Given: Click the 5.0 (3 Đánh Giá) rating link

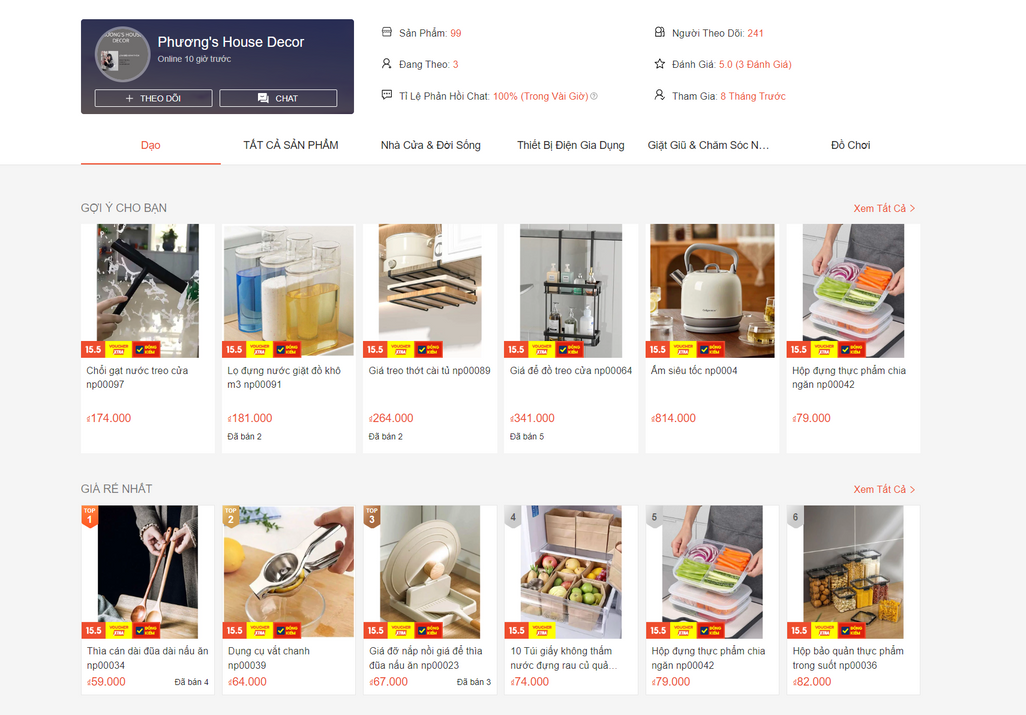Looking at the screenshot, I should pyautogui.click(x=755, y=64).
